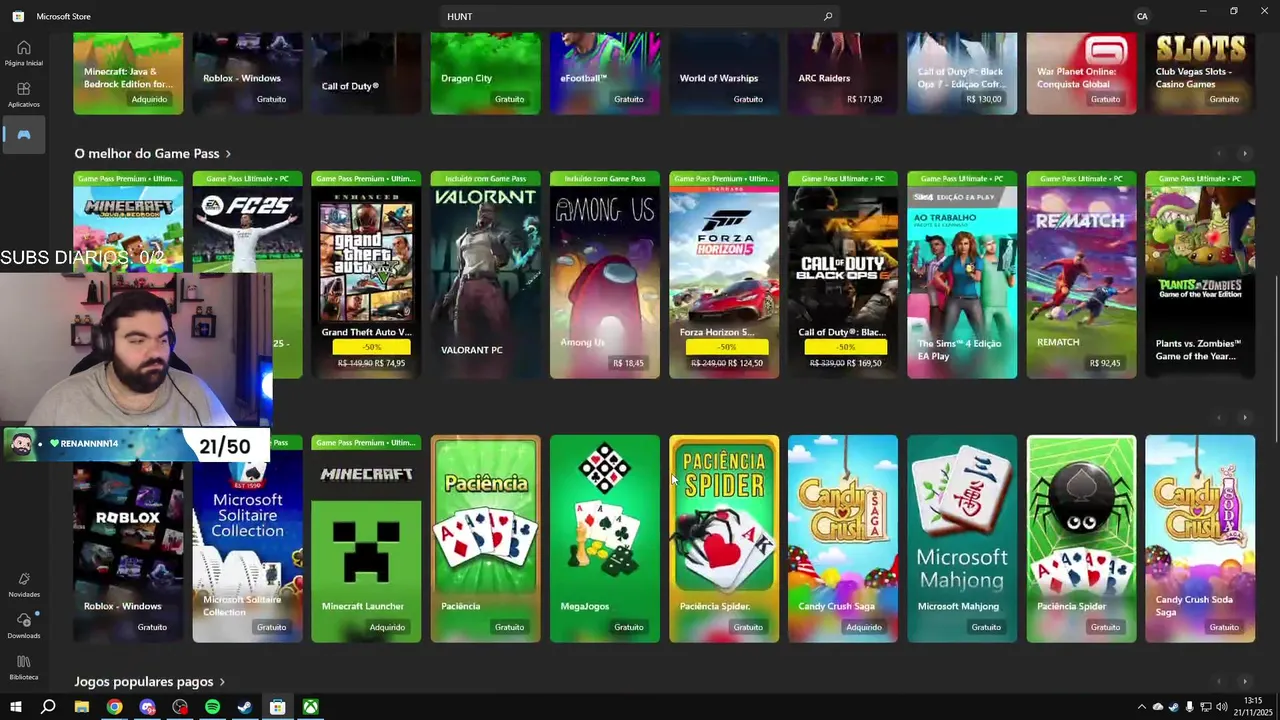
Task: Open the ARC Raiders card
Action: point(843,73)
